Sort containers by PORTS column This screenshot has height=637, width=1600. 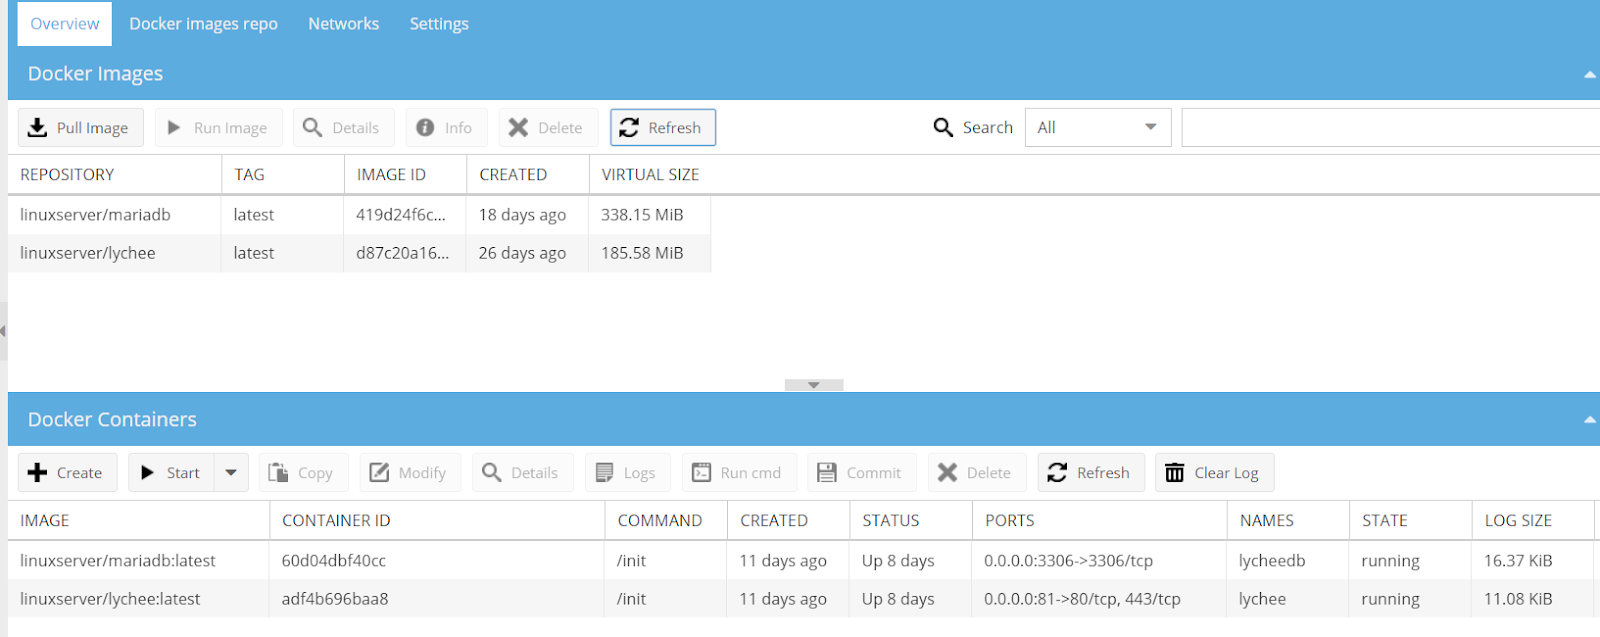coord(1099,520)
